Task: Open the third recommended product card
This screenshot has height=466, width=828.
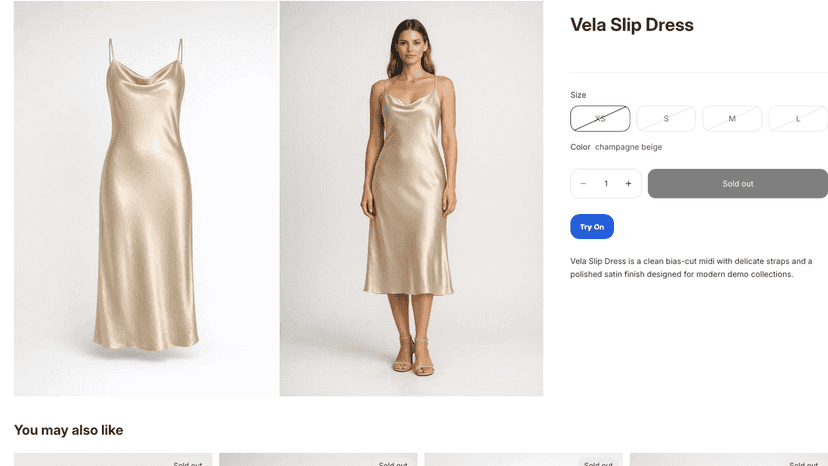Action: (523, 459)
